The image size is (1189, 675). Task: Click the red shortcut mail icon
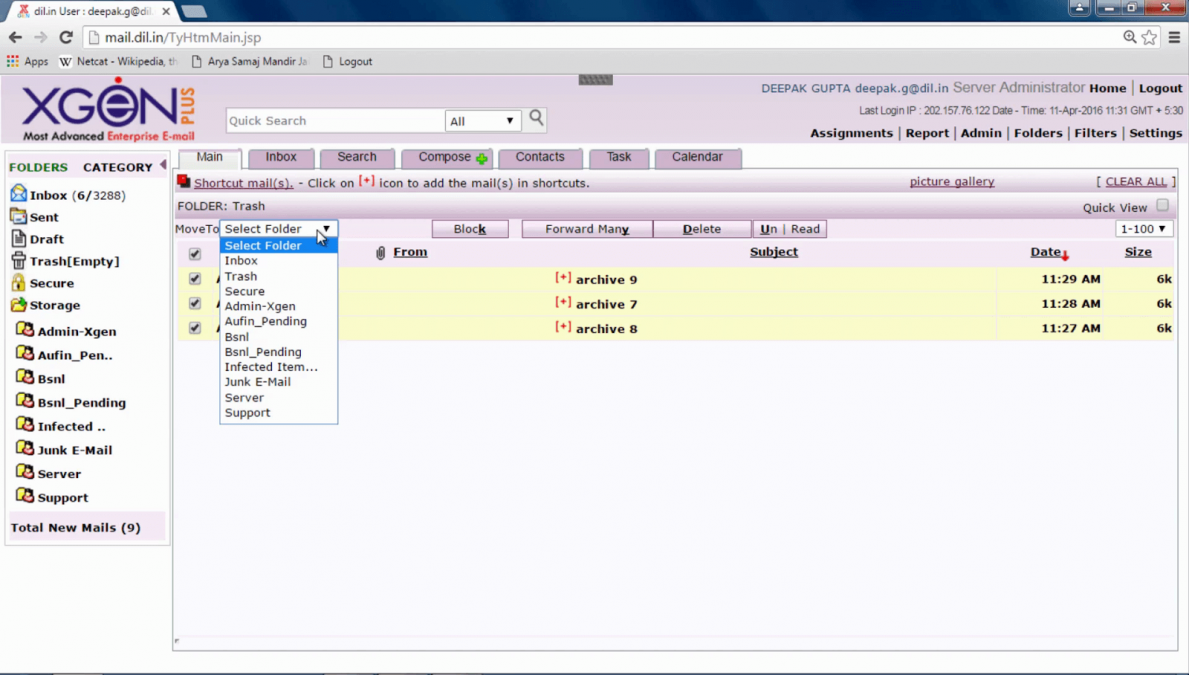[182, 182]
